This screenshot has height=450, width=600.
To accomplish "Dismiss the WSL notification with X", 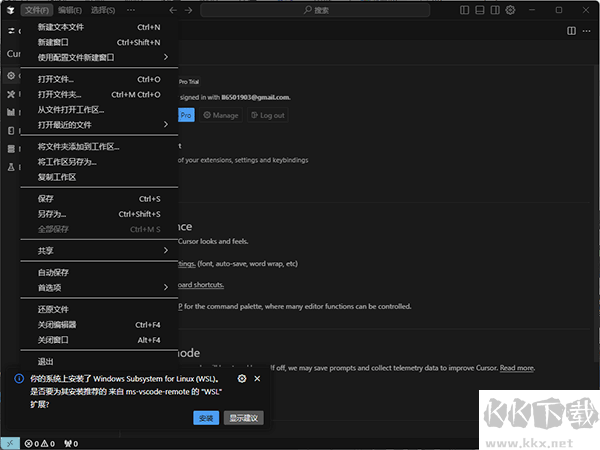I will coord(258,379).
